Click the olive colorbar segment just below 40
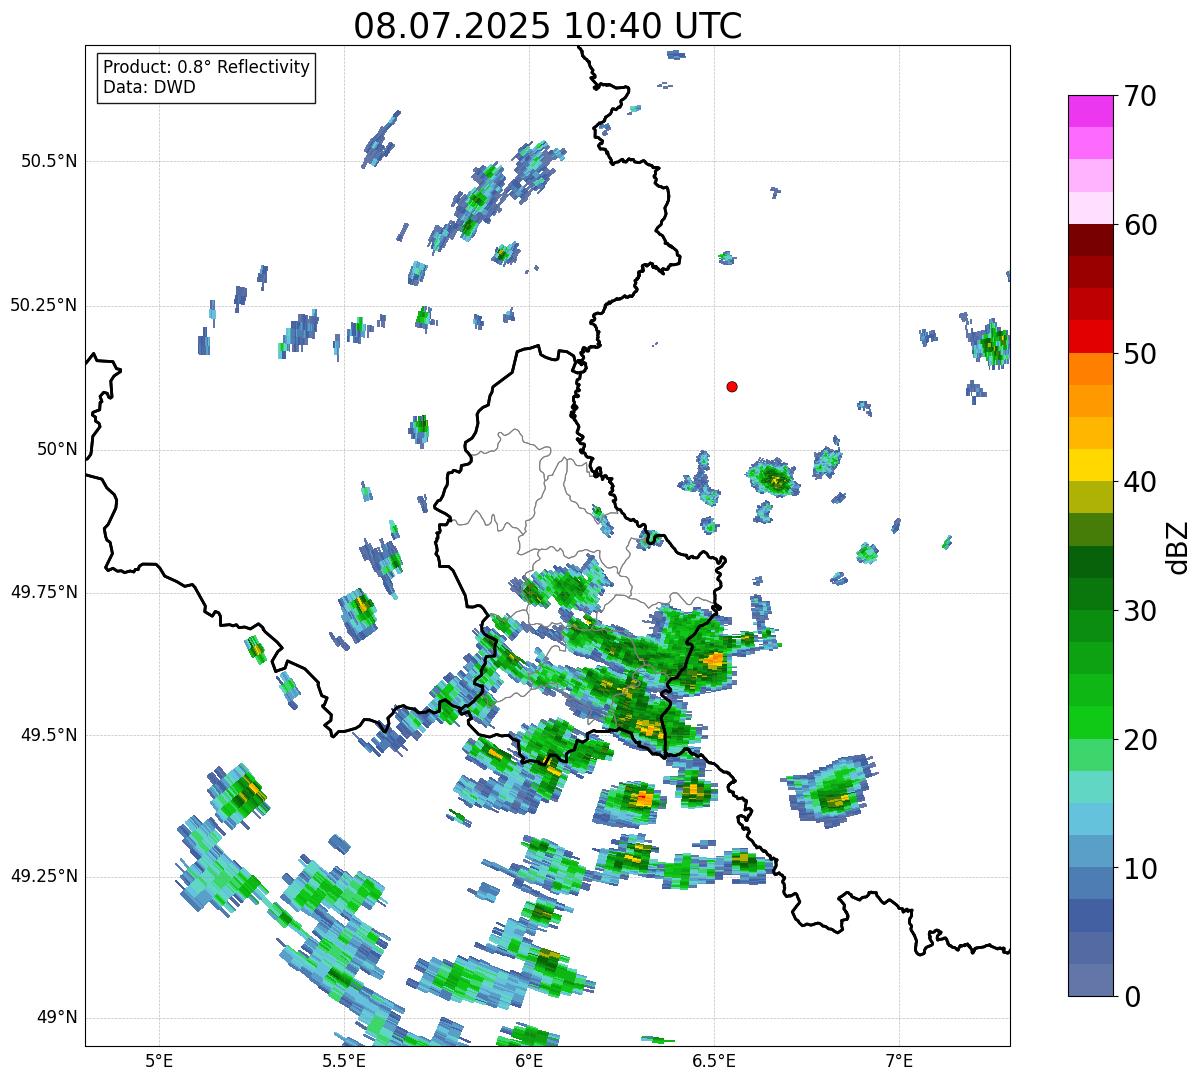This screenshot has width=1202, height=1081. pyautogui.click(x=1090, y=497)
